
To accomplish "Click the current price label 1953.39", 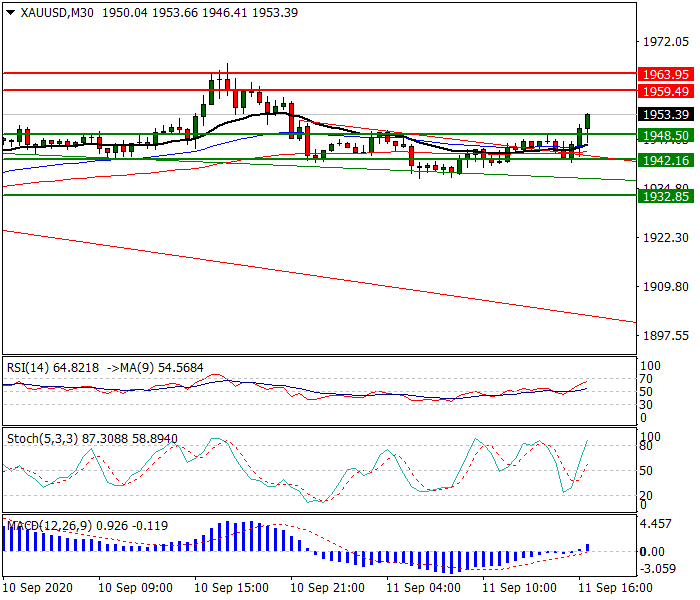I will 666,114.
